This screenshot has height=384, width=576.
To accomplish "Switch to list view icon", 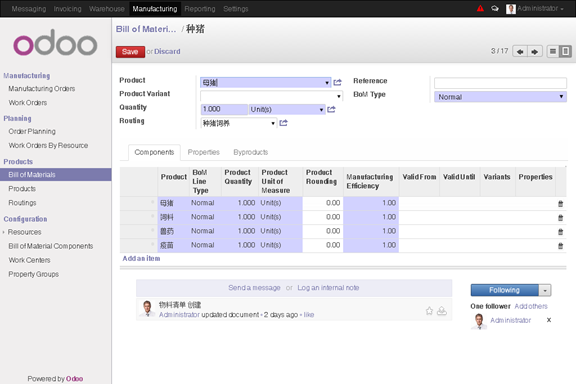I will [553, 51].
